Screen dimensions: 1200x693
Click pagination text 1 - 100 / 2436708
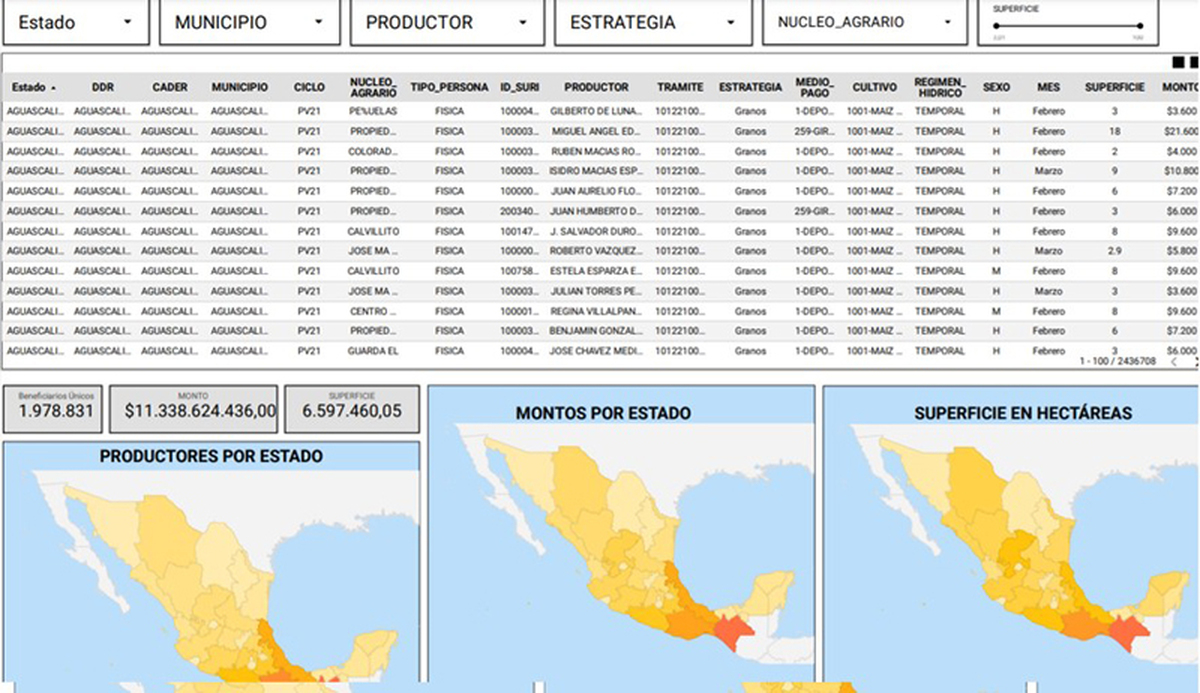coord(1118,361)
